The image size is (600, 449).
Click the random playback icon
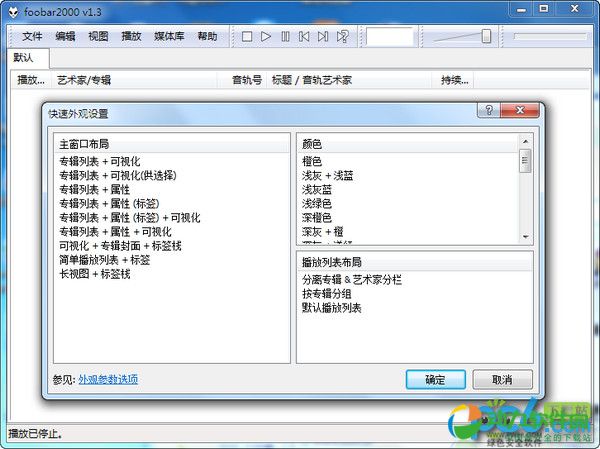coord(342,37)
